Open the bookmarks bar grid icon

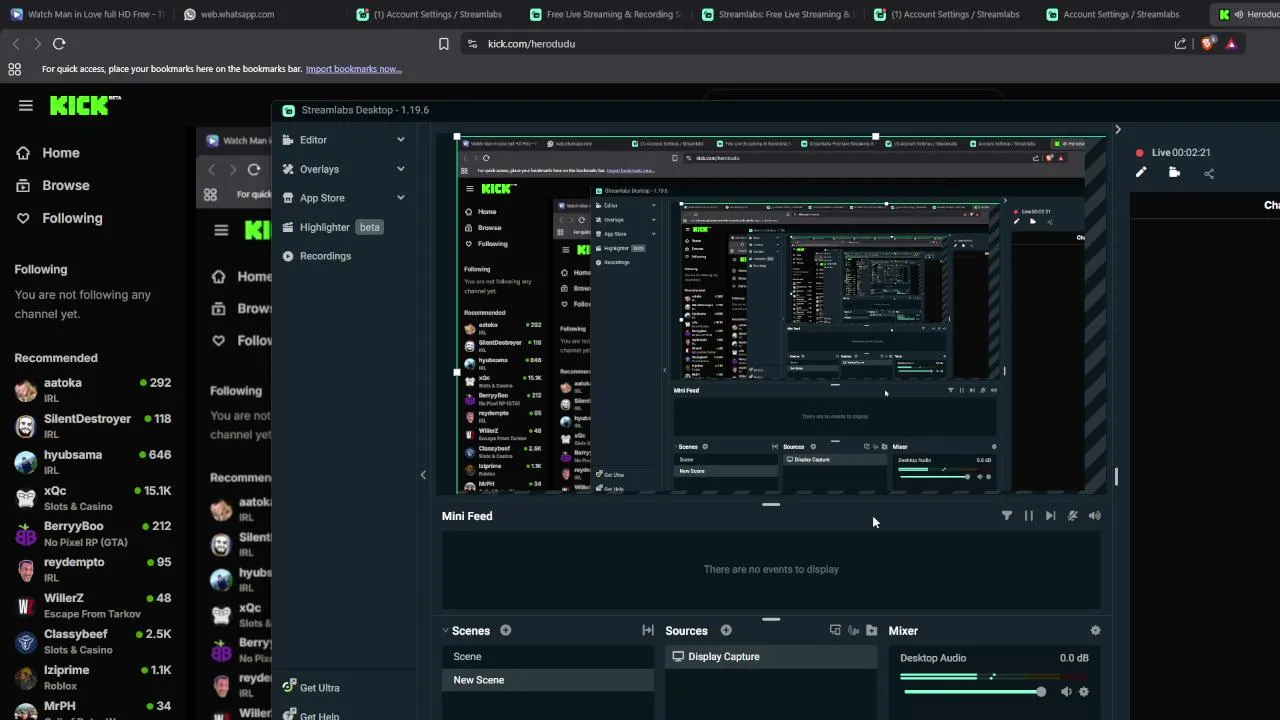pos(14,69)
